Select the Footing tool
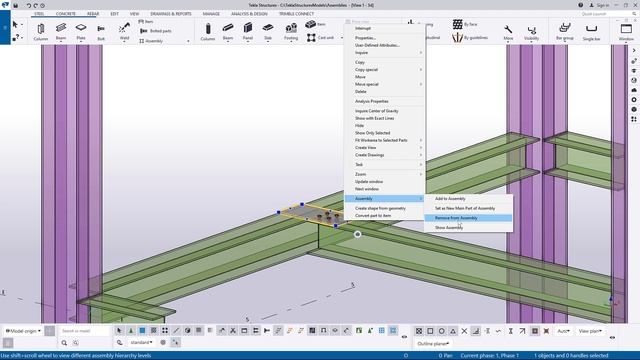Image resolution: width=640 pixels, height=360 pixels. (x=291, y=31)
